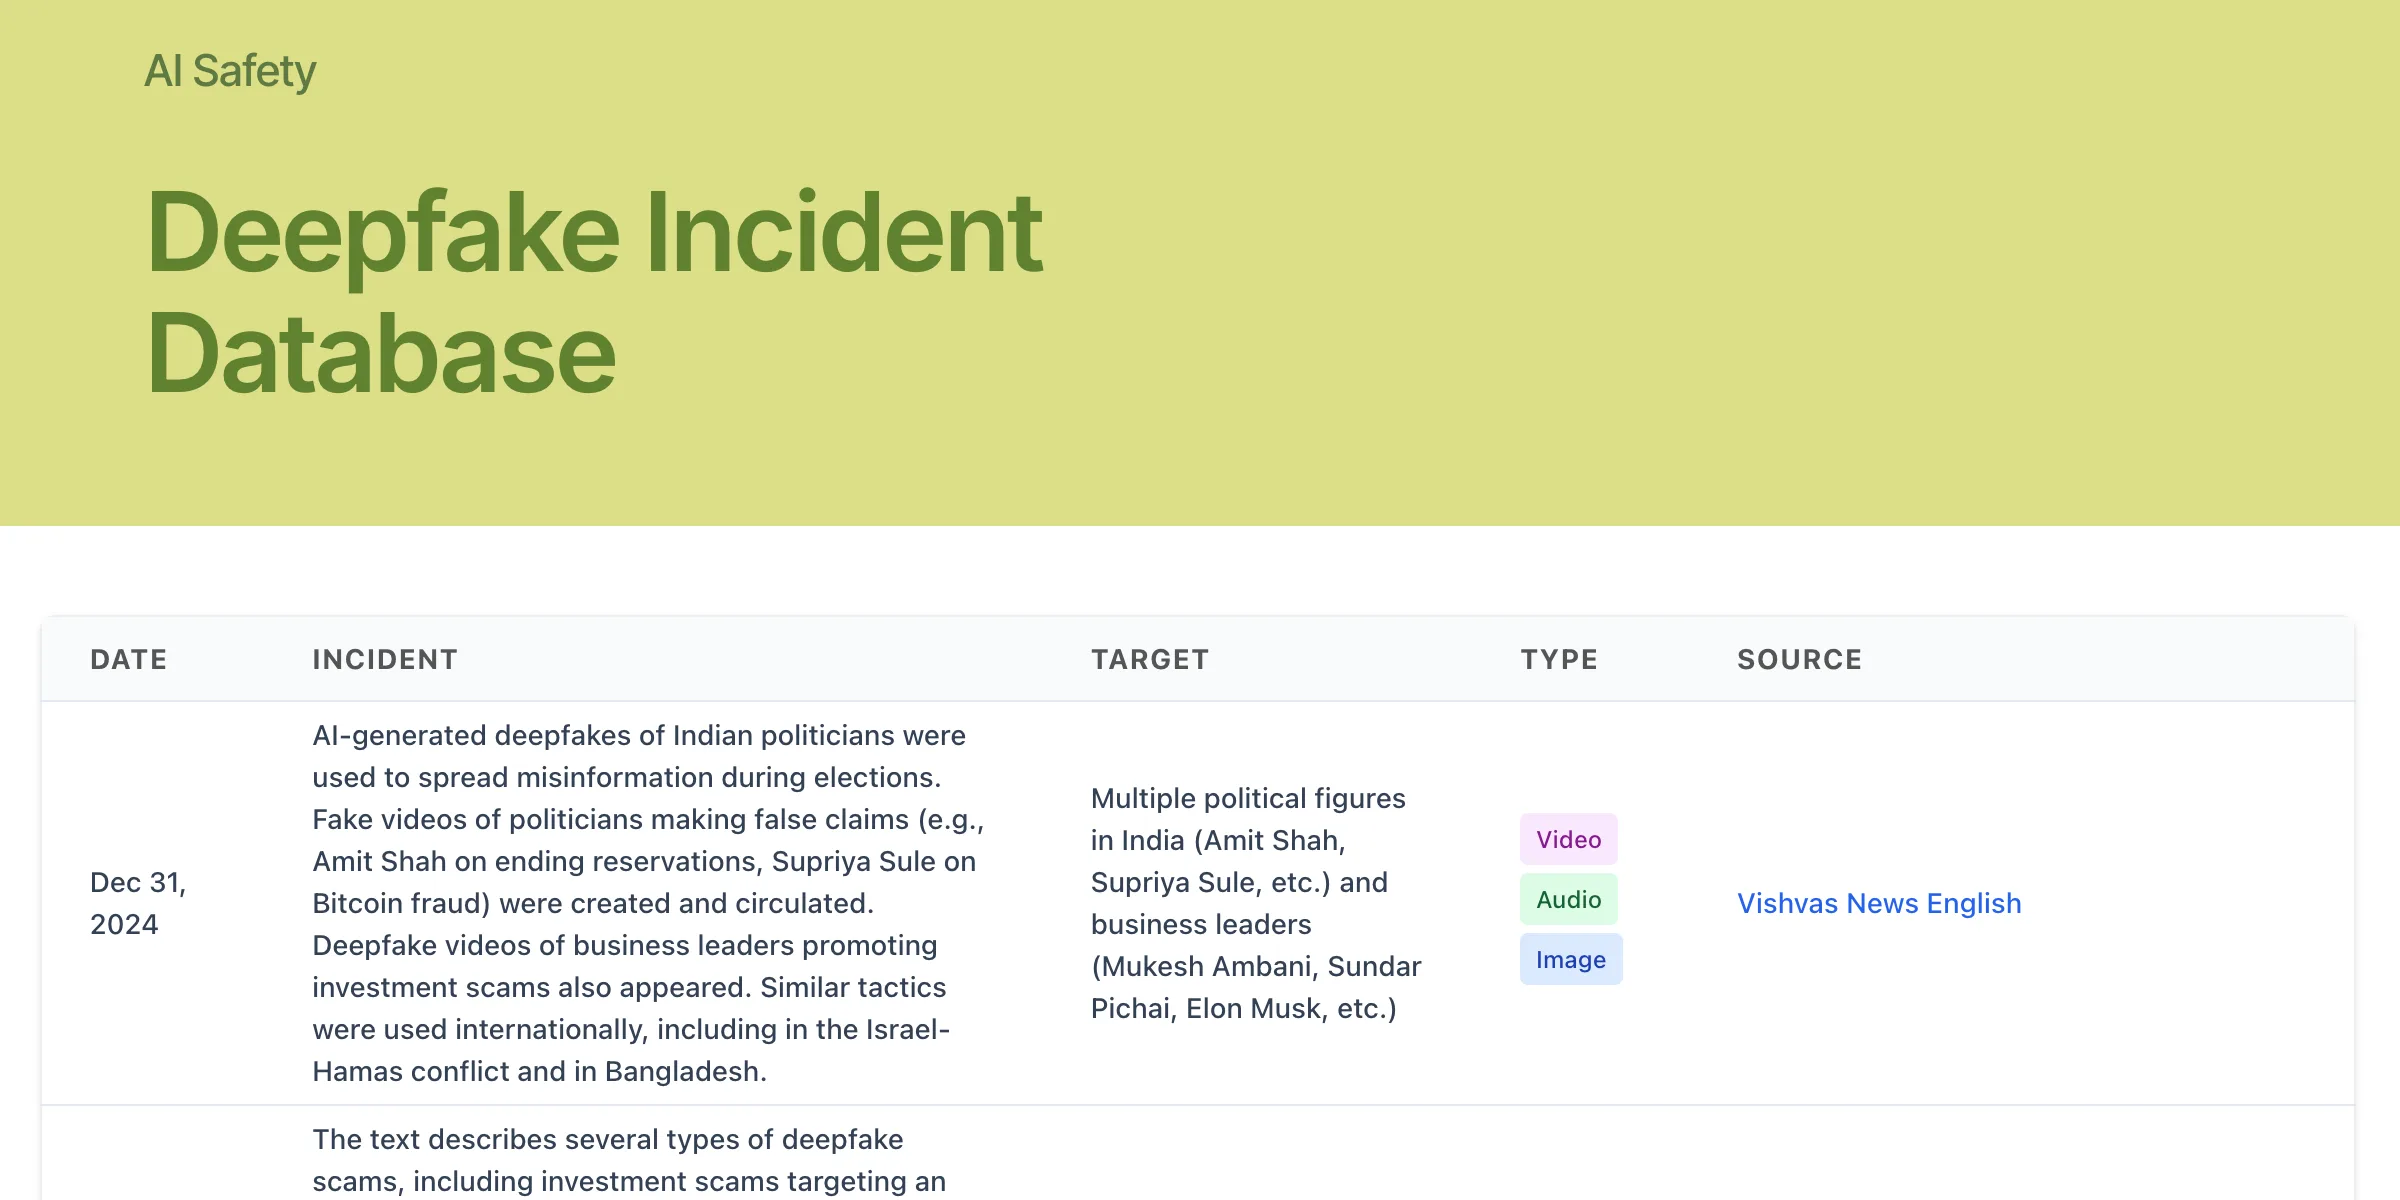Image resolution: width=2400 pixels, height=1200 pixels.
Task: Open the Vishvas News English source link
Action: tap(1878, 903)
